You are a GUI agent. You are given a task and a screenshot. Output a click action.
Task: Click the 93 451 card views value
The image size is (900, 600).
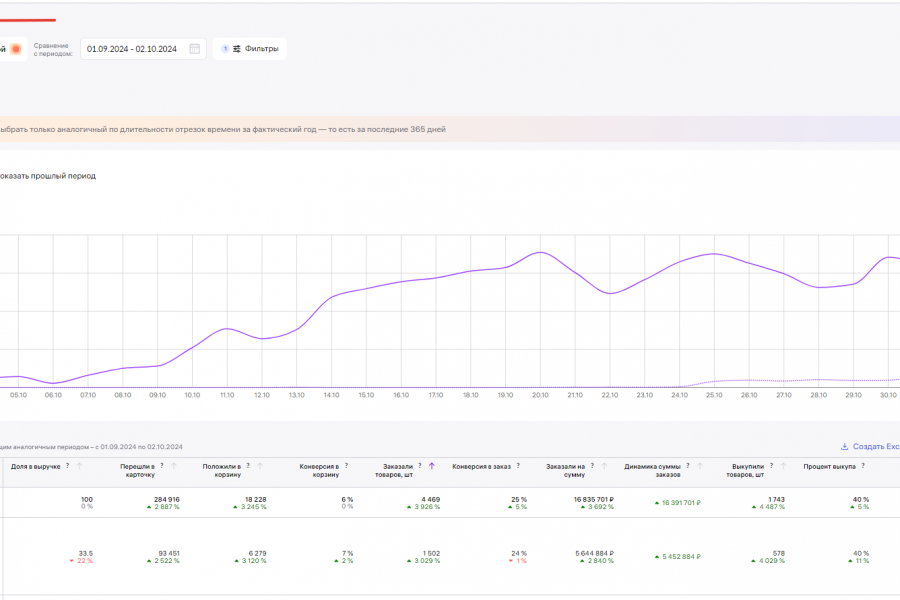(x=169, y=553)
